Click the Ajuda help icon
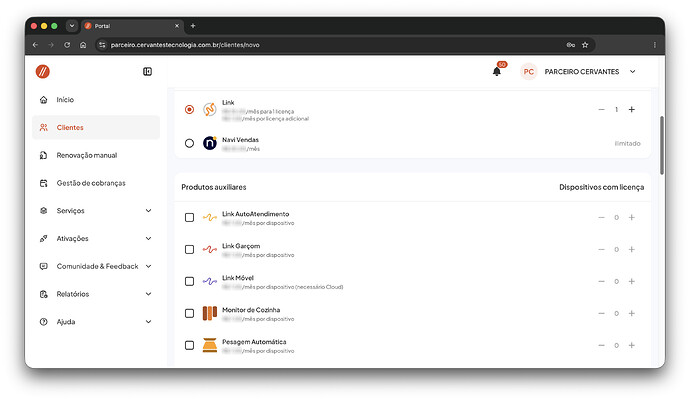Screen dimensions: 690x401 [44, 321]
